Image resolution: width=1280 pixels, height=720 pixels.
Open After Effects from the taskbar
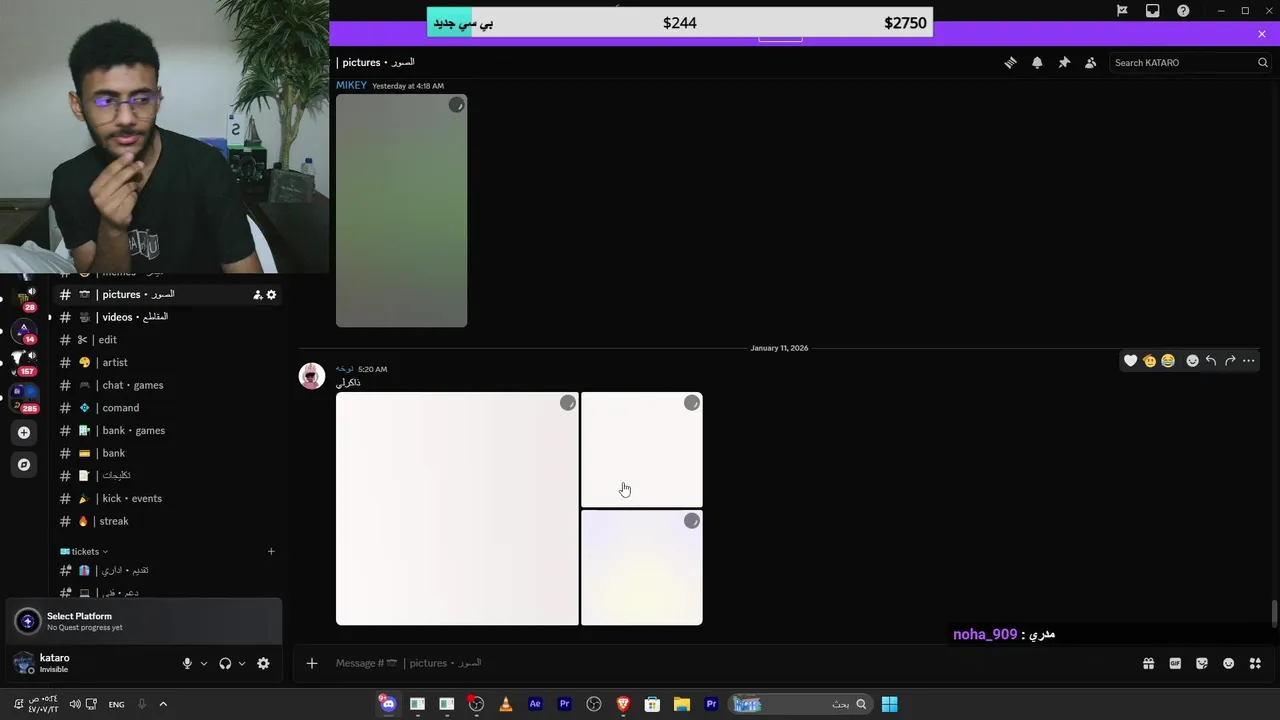pos(535,704)
